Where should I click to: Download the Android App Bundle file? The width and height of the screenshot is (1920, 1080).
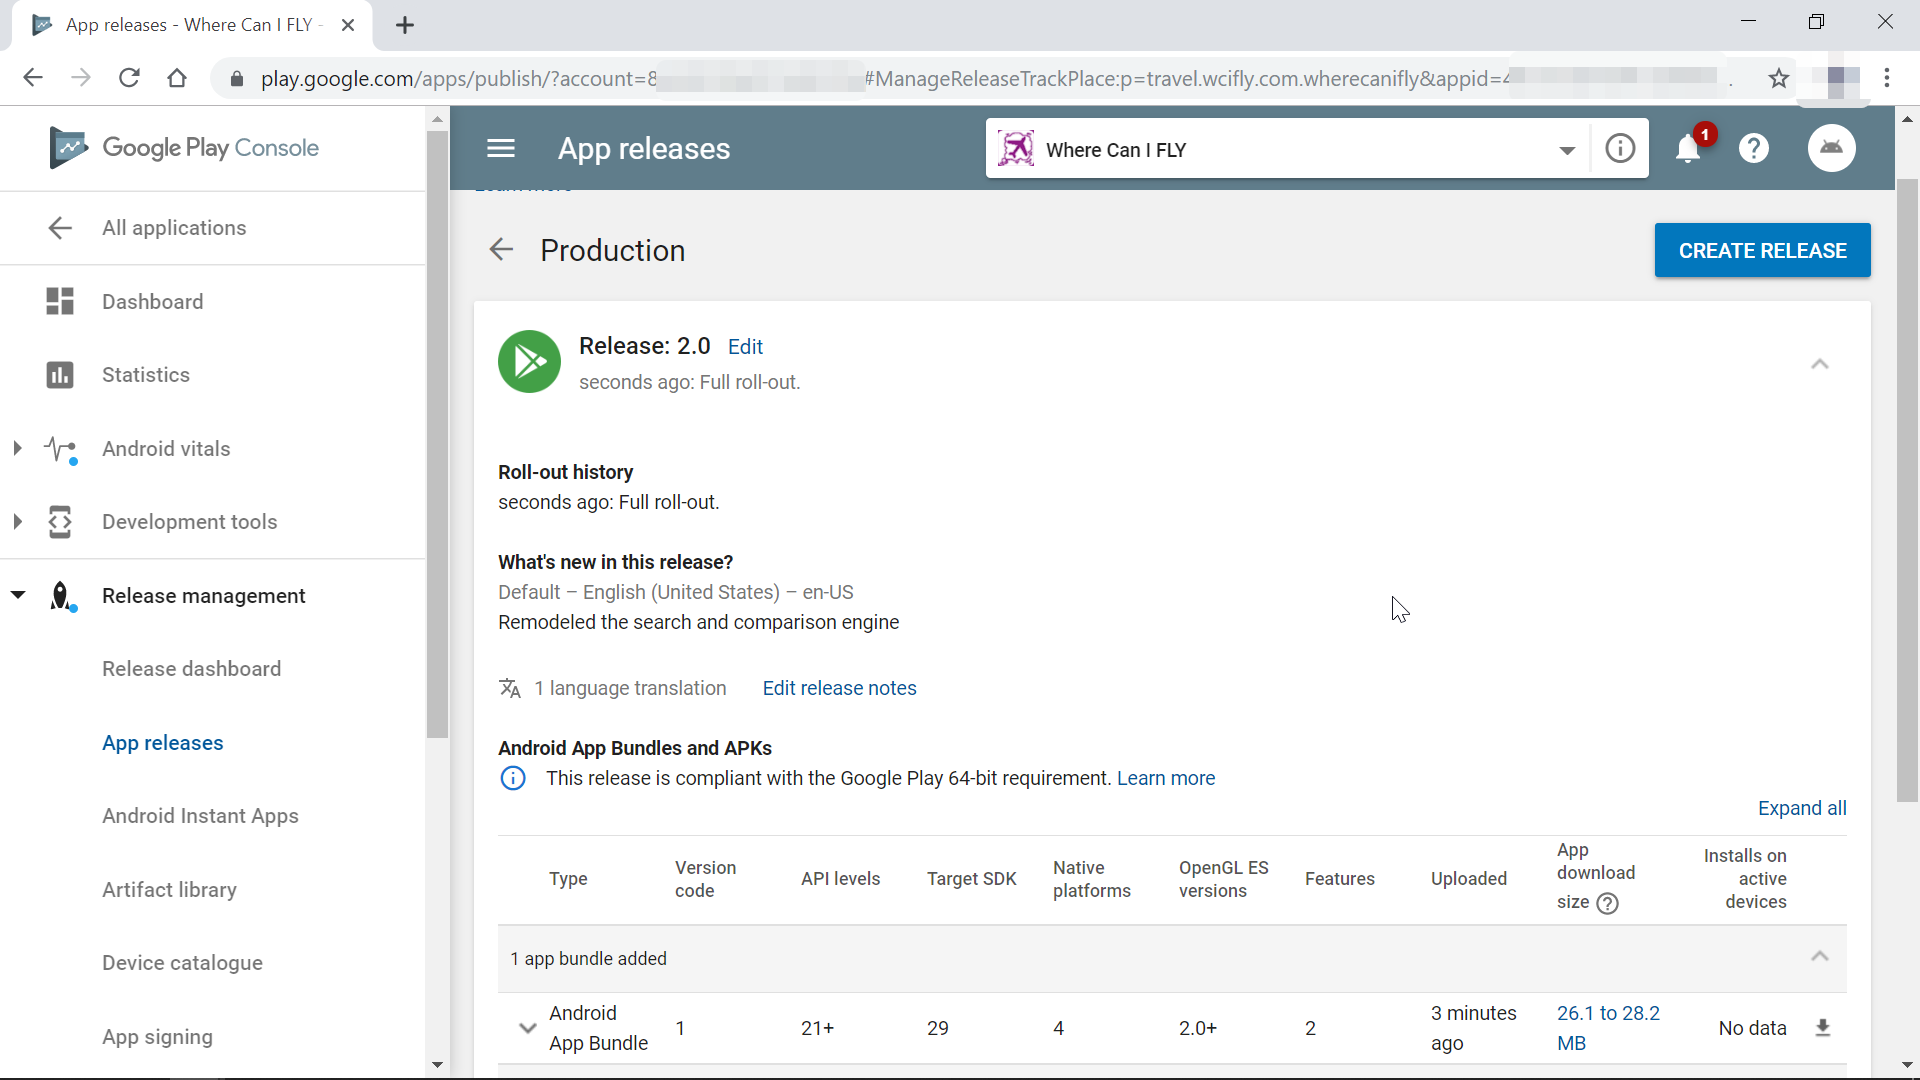[1823, 1028]
